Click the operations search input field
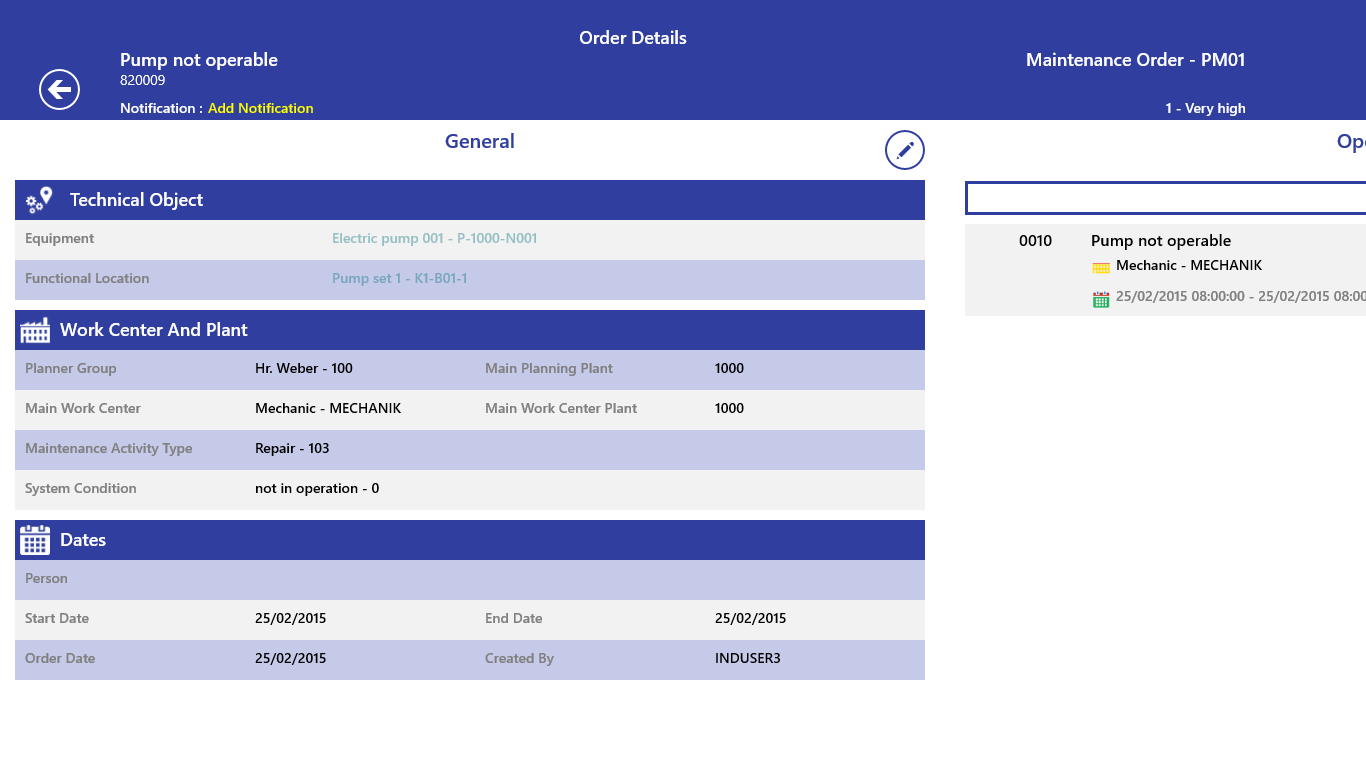Screen dimensions: 1366x768 coord(1165,198)
